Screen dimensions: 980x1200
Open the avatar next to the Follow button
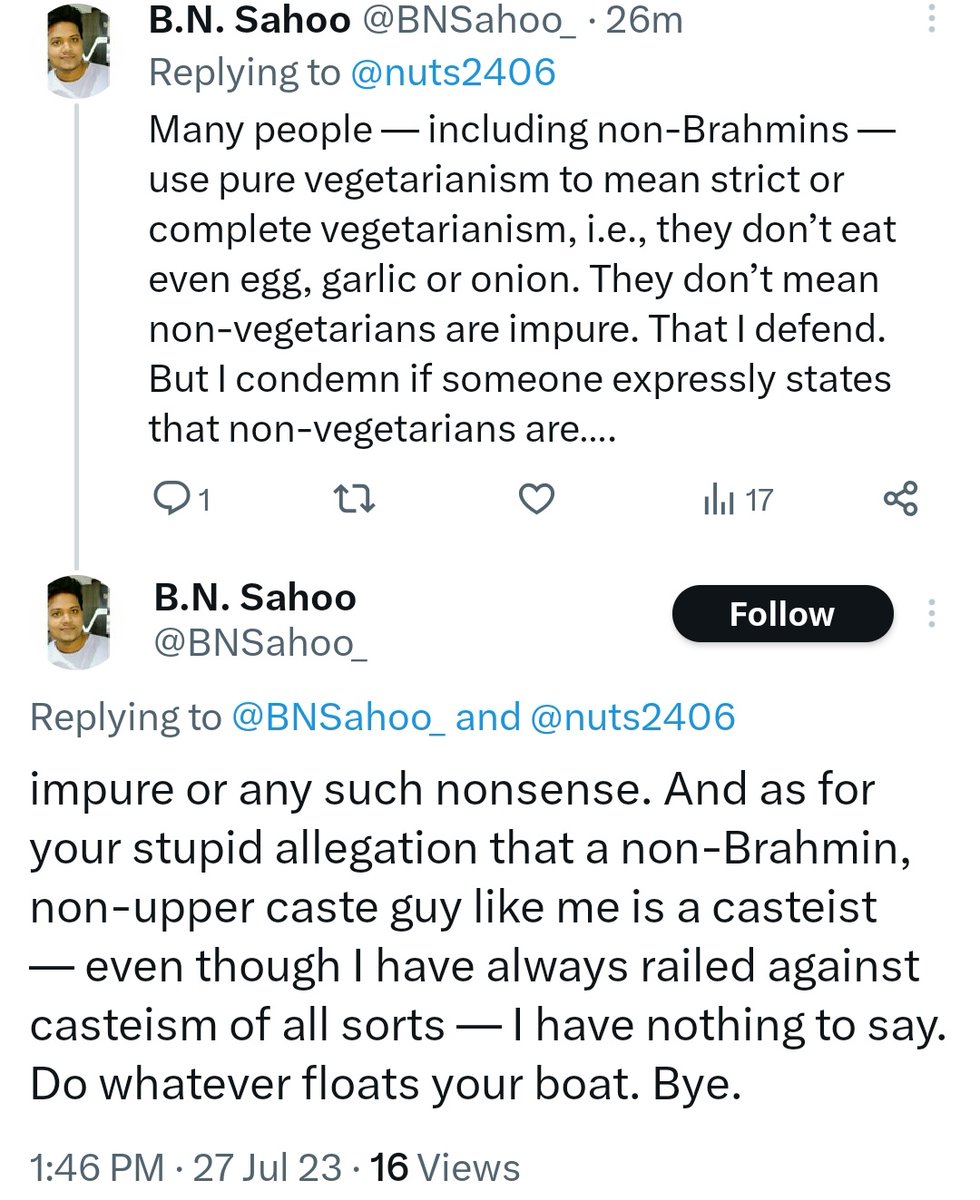pos(79,622)
